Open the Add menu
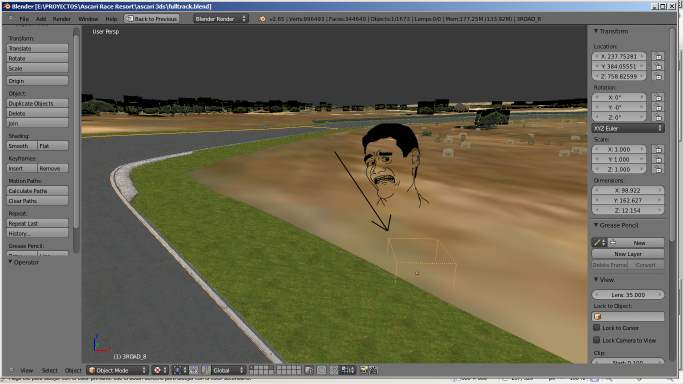 pyautogui.click(x=41, y=19)
